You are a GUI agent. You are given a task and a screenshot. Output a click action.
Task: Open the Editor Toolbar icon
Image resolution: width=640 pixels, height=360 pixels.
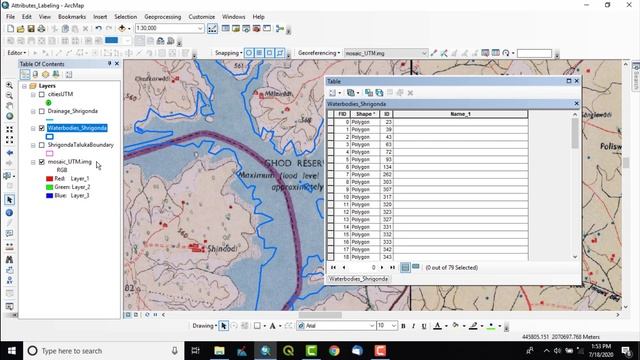click(213, 29)
